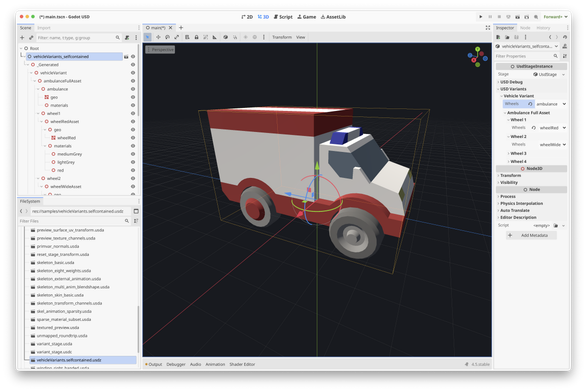Go to previous object in Inspector history
Viewport: 587px width, 392px height.
pos(550,37)
